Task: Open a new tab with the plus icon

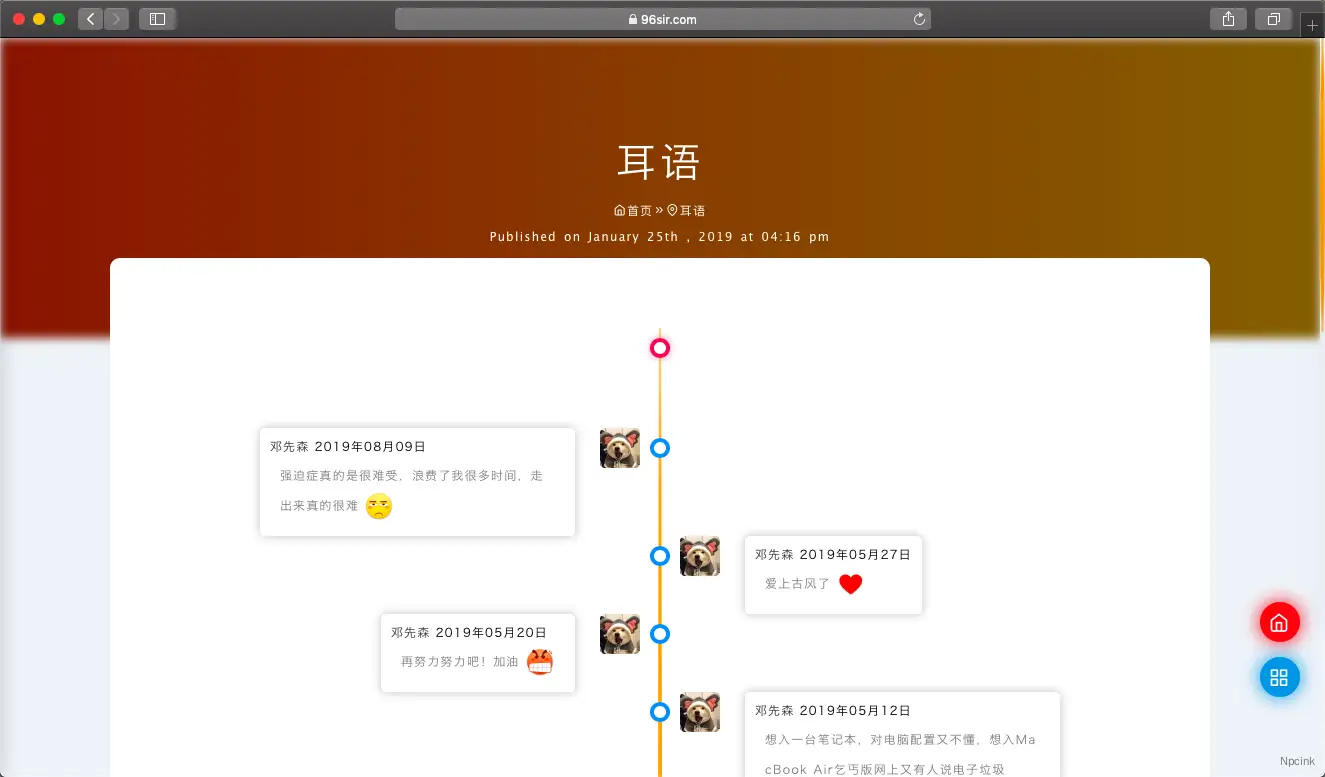Action: 1311,24
